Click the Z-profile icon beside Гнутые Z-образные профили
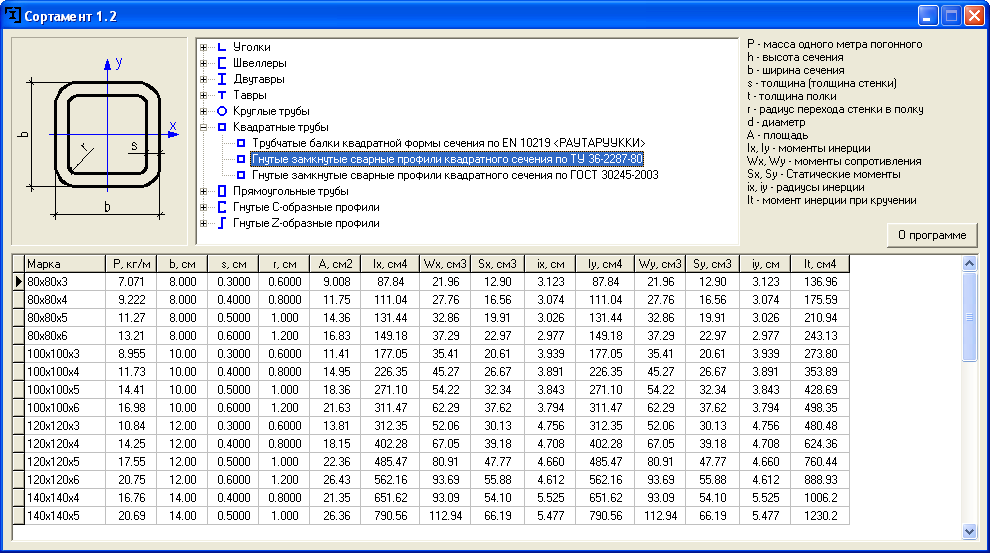The width and height of the screenshot is (990, 553). click(222, 223)
